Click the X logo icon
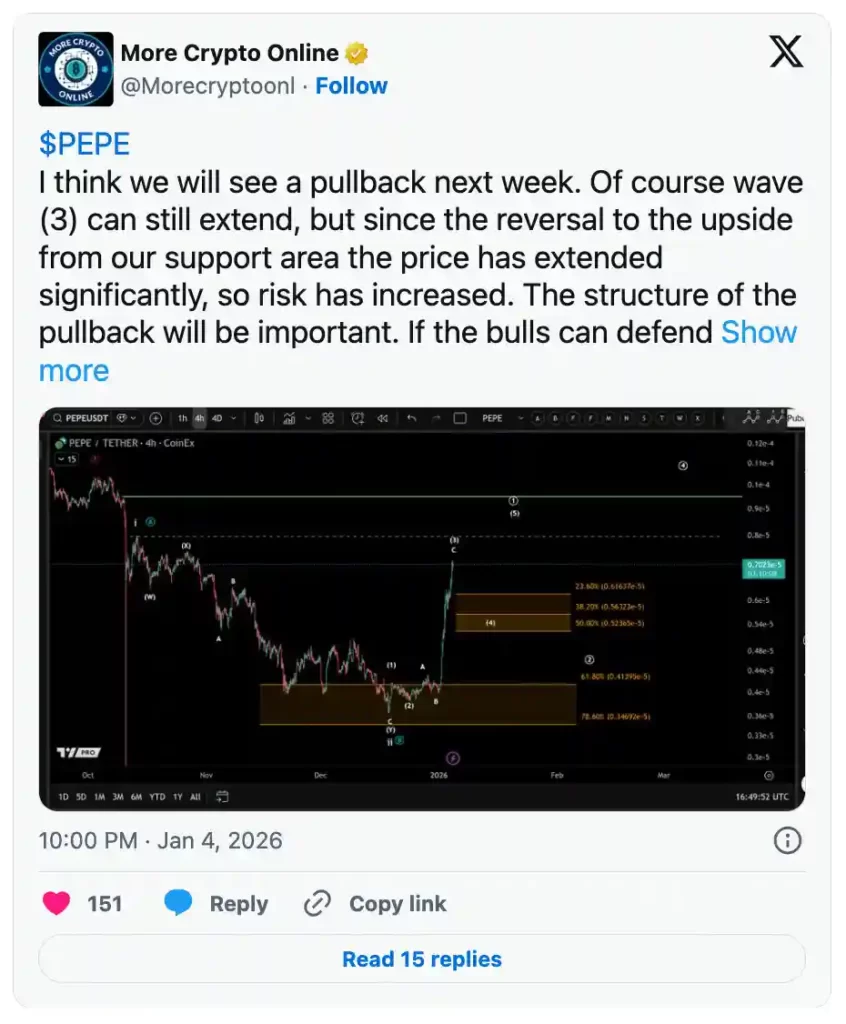Screen dimensions: 846x1024 pyautogui.click(x=786, y=53)
